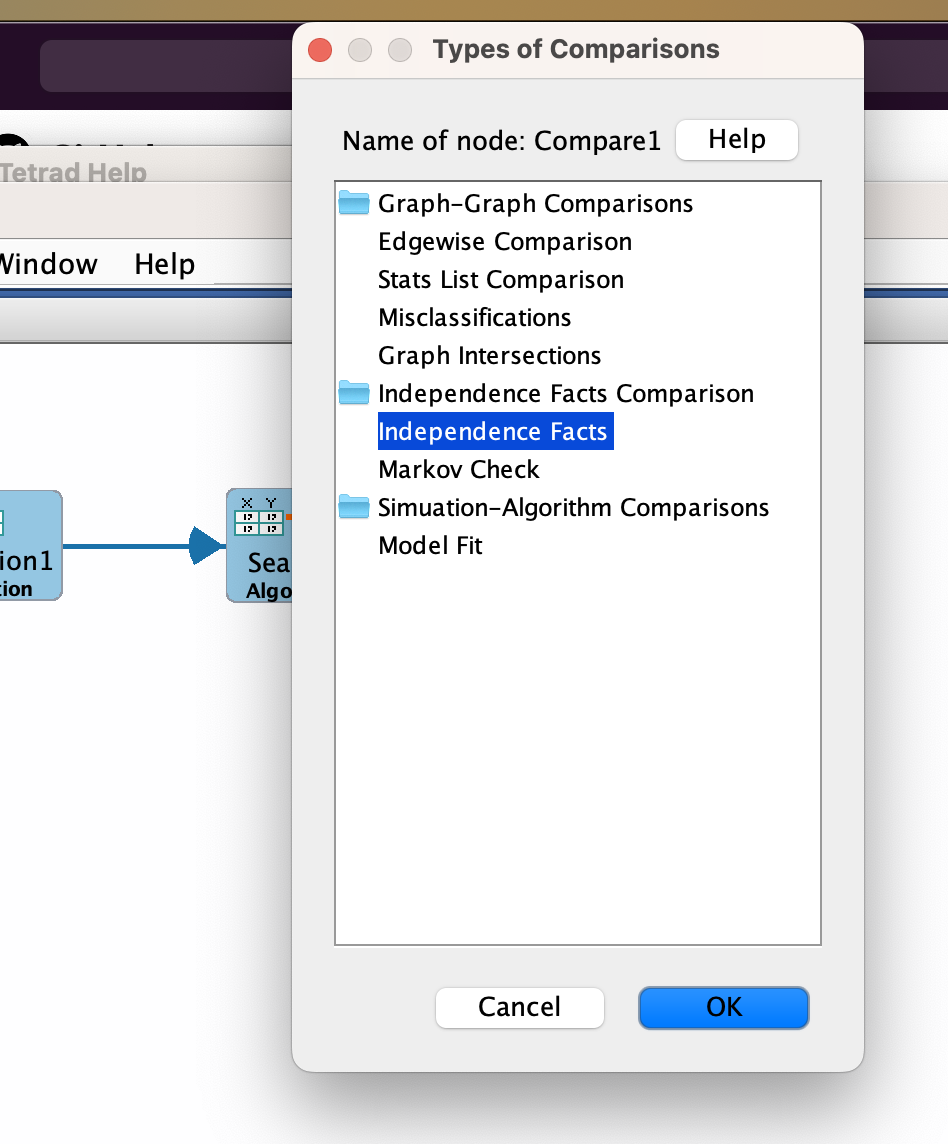Dismiss the dialog with Cancel
The image size is (948, 1144).
click(x=519, y=1008)
